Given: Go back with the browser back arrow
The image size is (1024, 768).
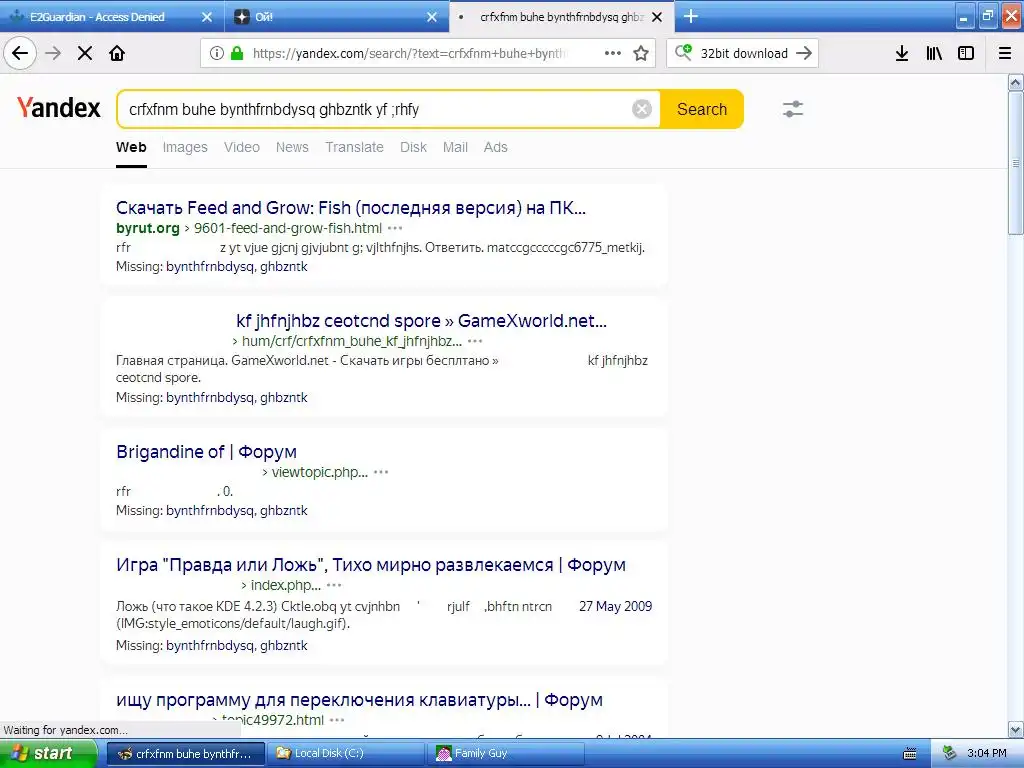Looking at the screenshot, I should point(20,53).
